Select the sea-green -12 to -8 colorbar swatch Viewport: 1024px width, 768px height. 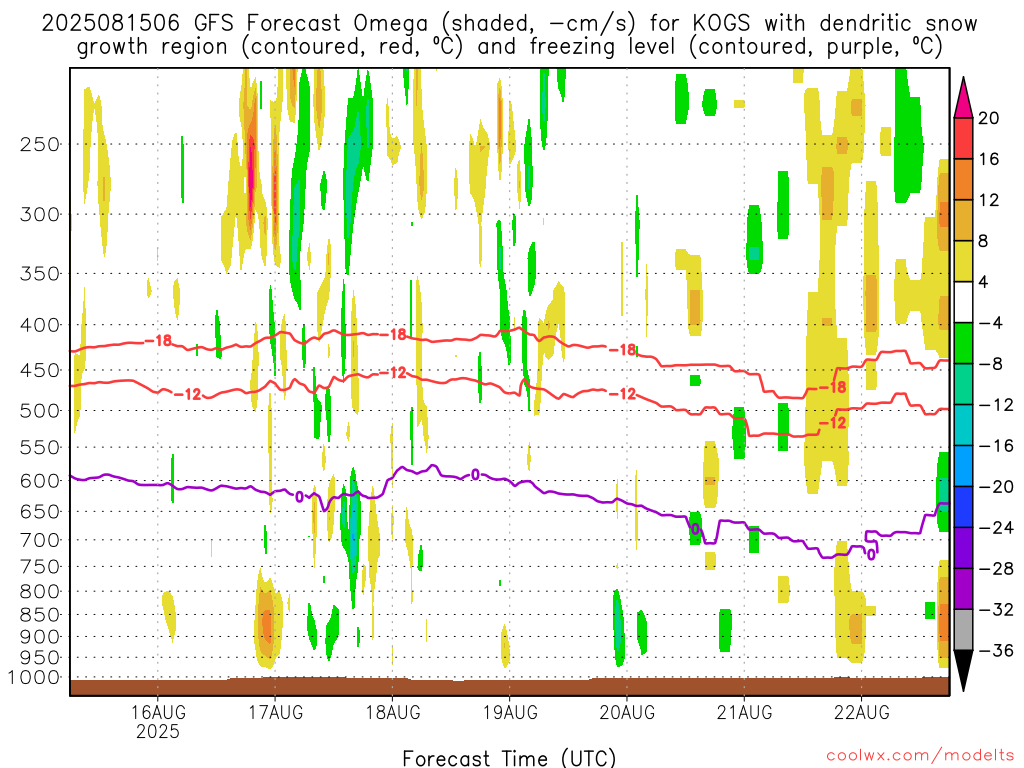[963, 384]
